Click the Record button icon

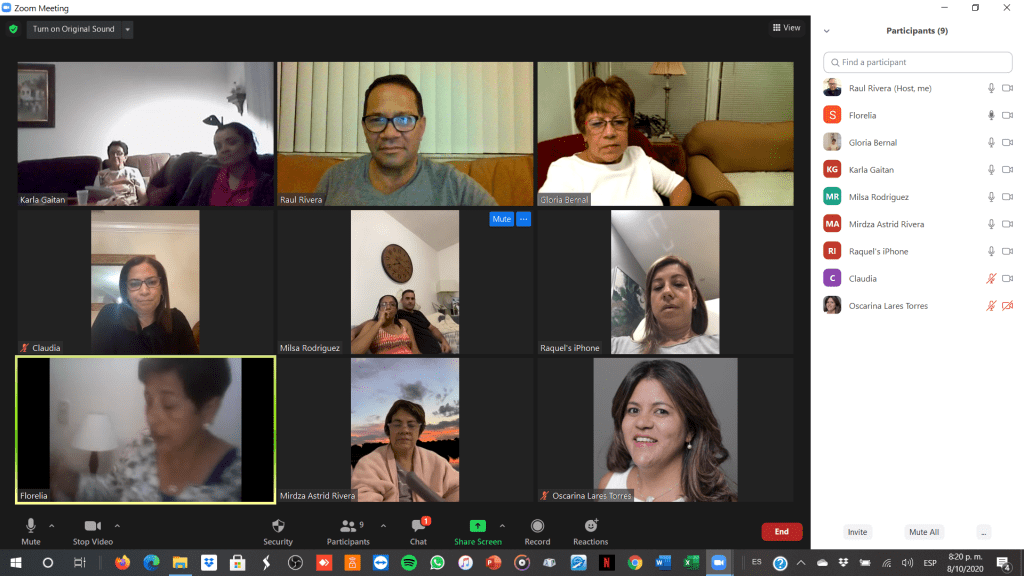click(x=537, y=526)
